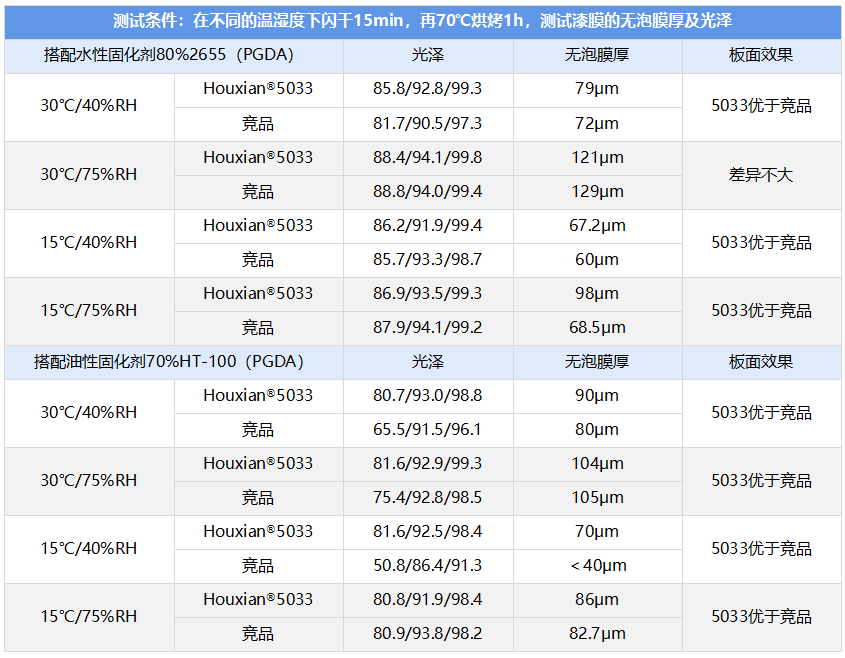845x658 pixels.
Task: Click the 129μm film thickness cell
Action: [x=597, y=192]
